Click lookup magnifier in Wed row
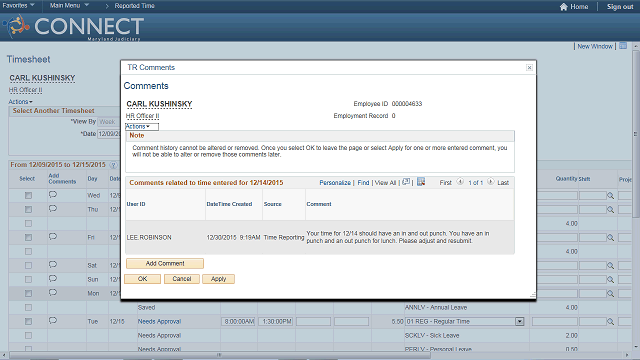The height and width of the screenshot is (360, 640). pos(611,196)
